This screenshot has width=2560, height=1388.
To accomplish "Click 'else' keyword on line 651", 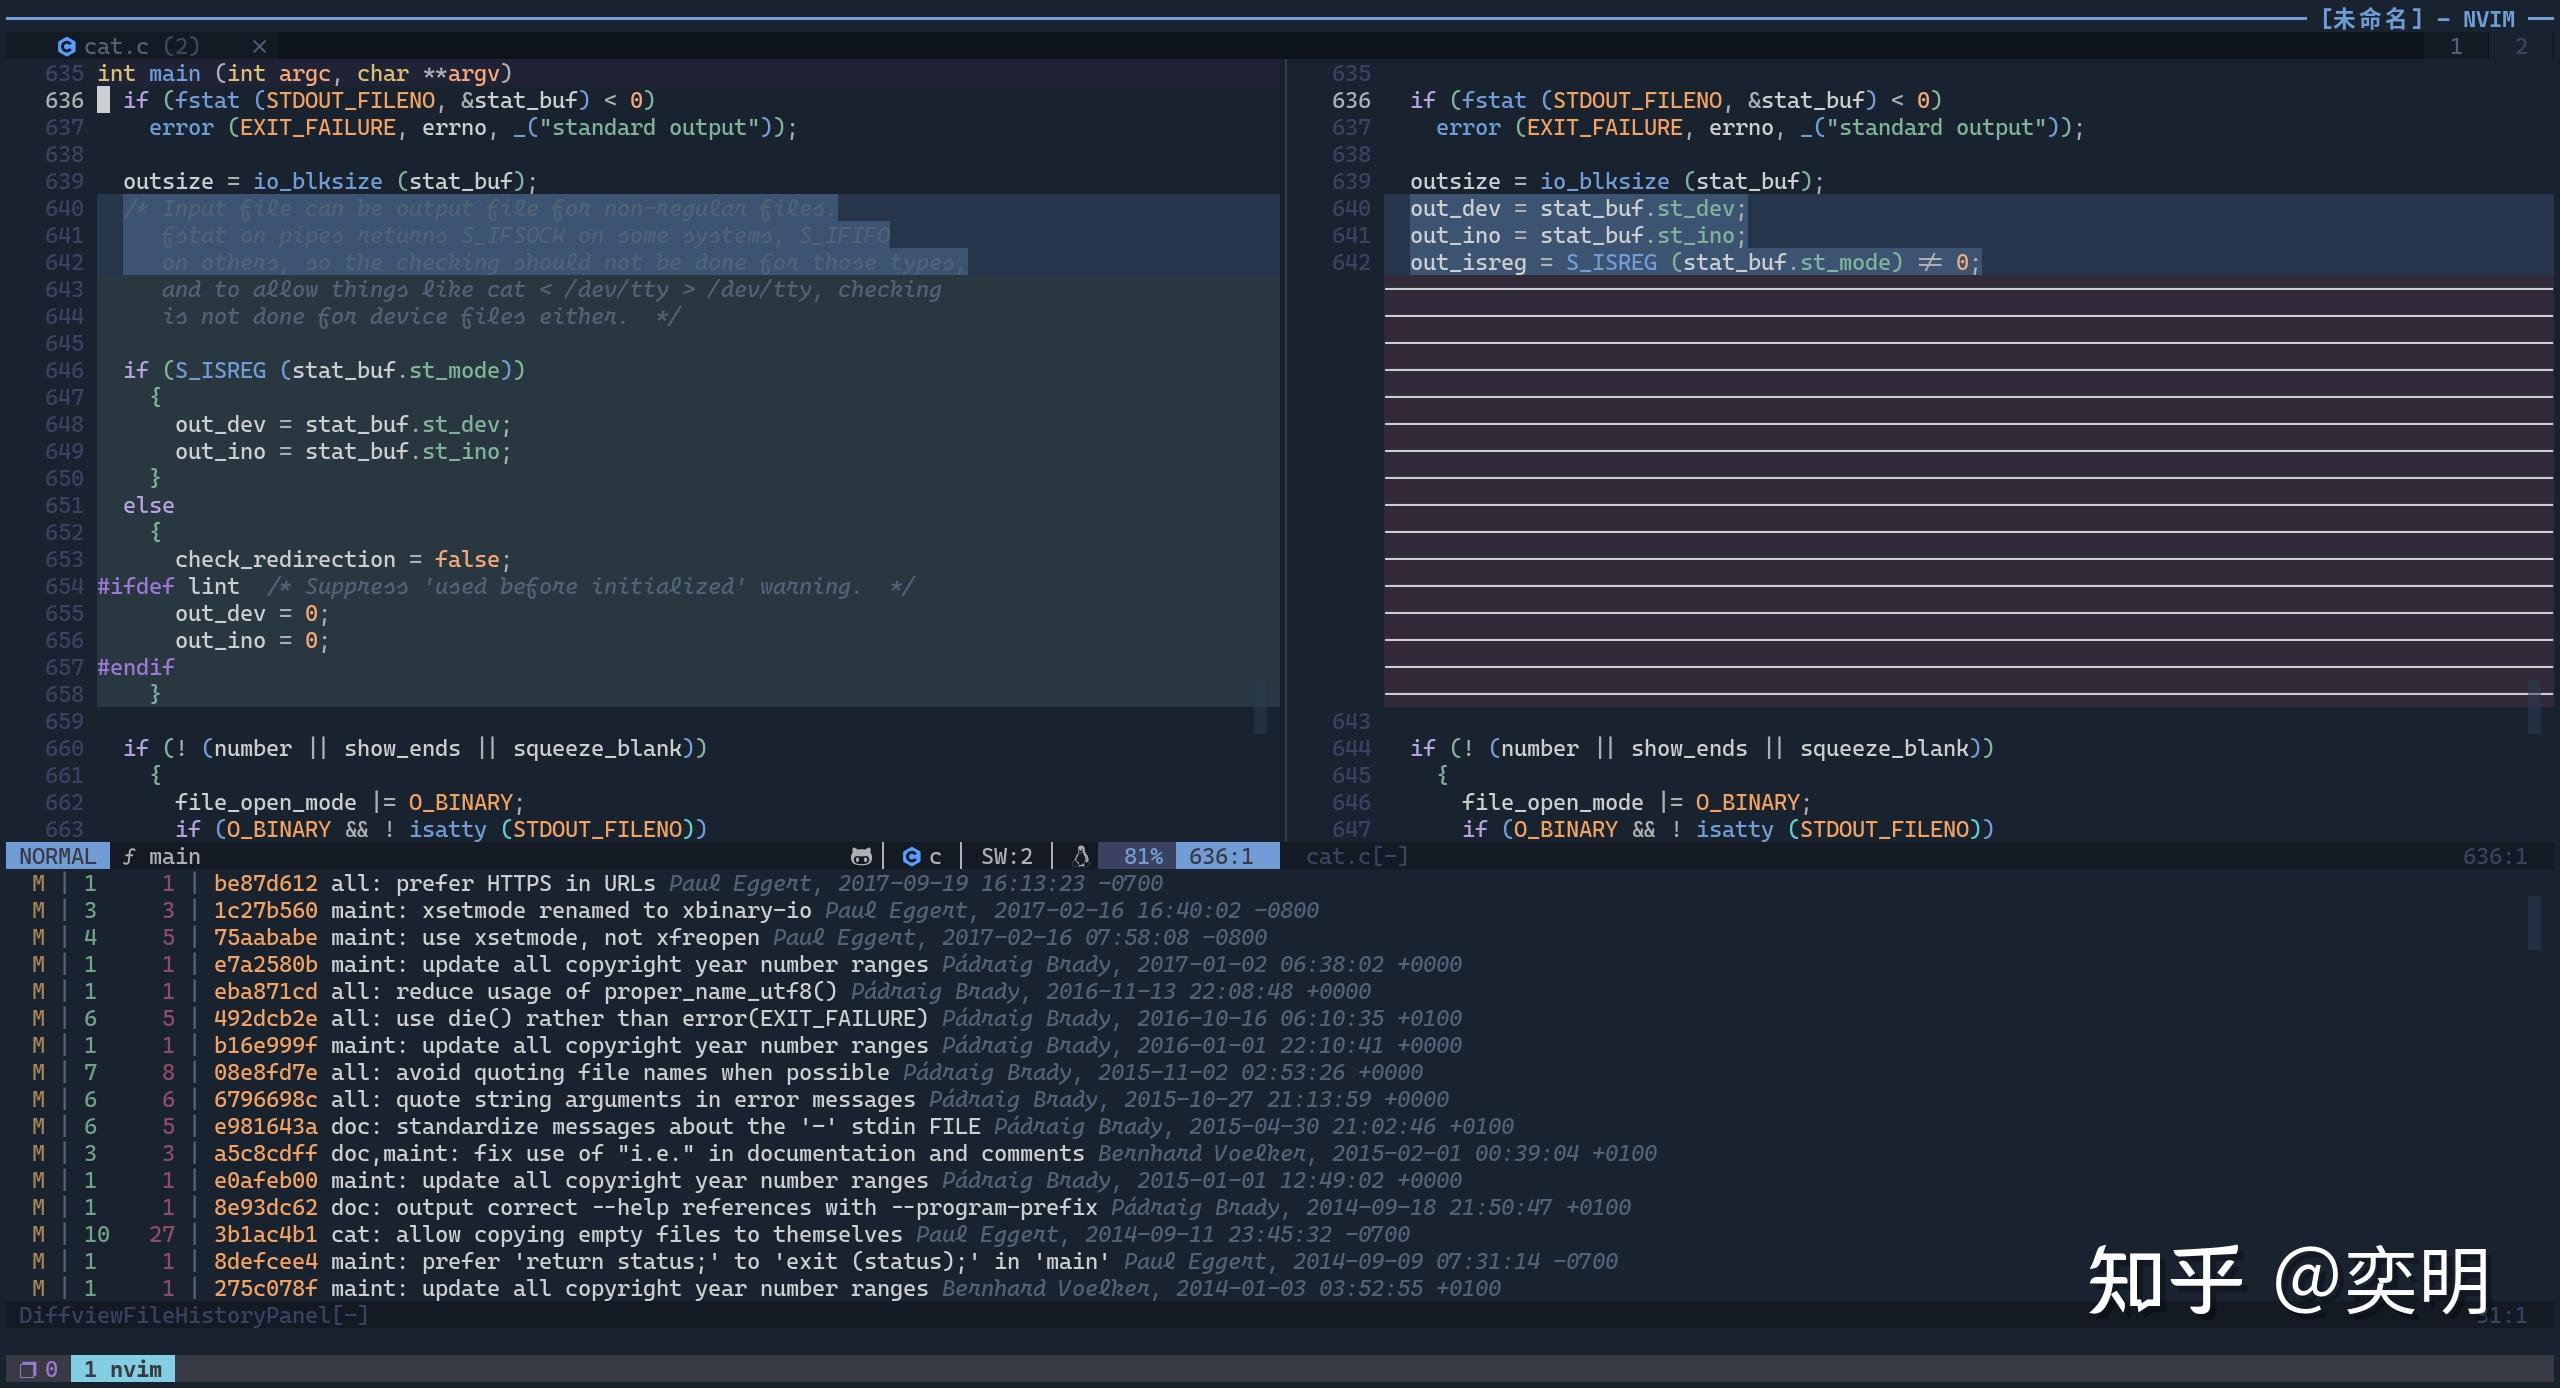I will tap(149, 506).
